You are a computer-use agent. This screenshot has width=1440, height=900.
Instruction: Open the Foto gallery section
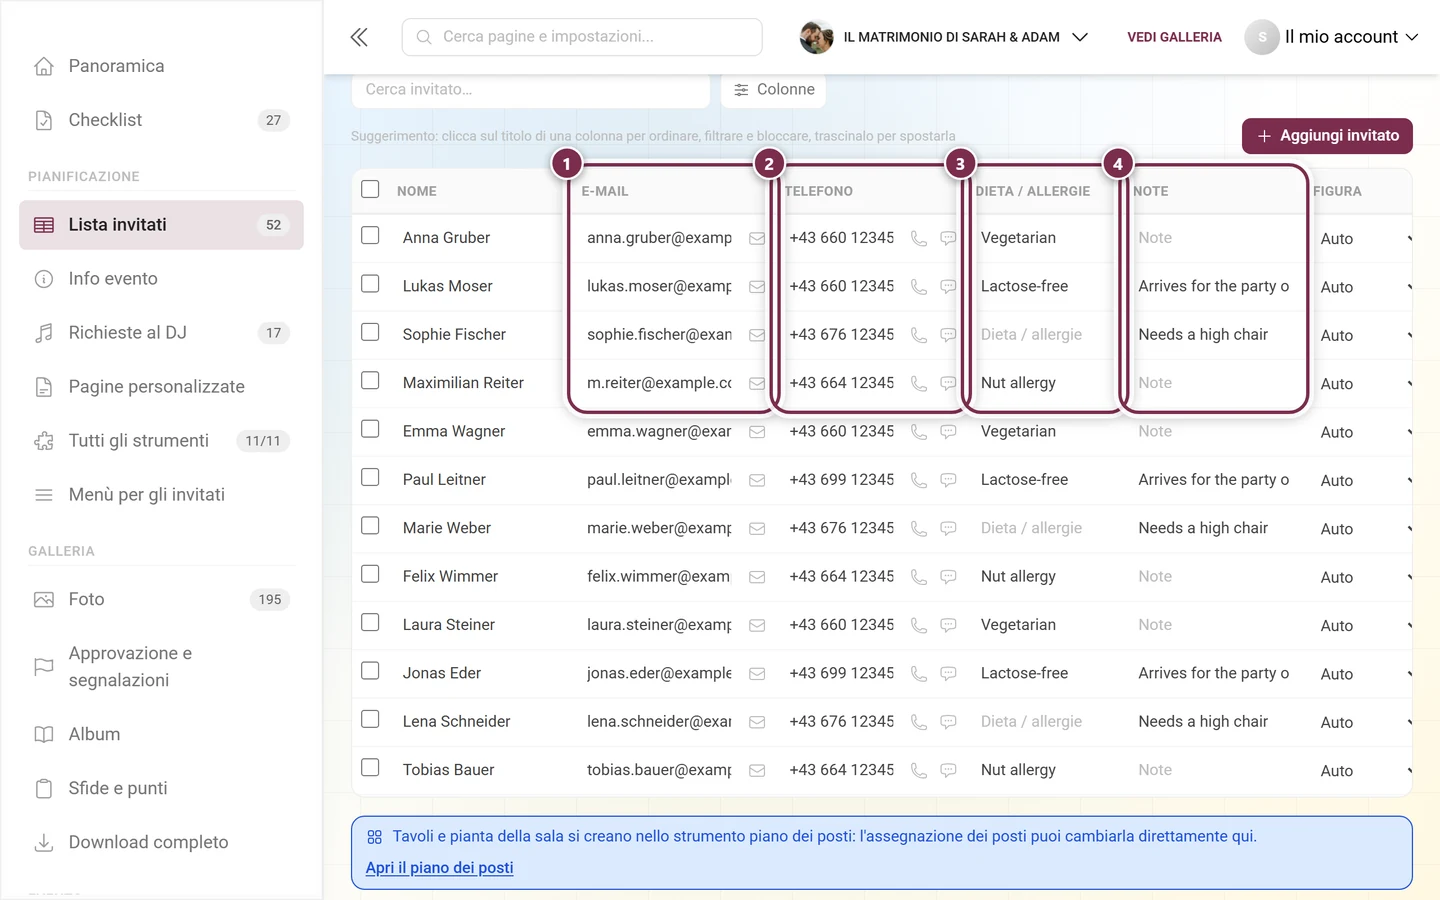click(x=161, y=600)
